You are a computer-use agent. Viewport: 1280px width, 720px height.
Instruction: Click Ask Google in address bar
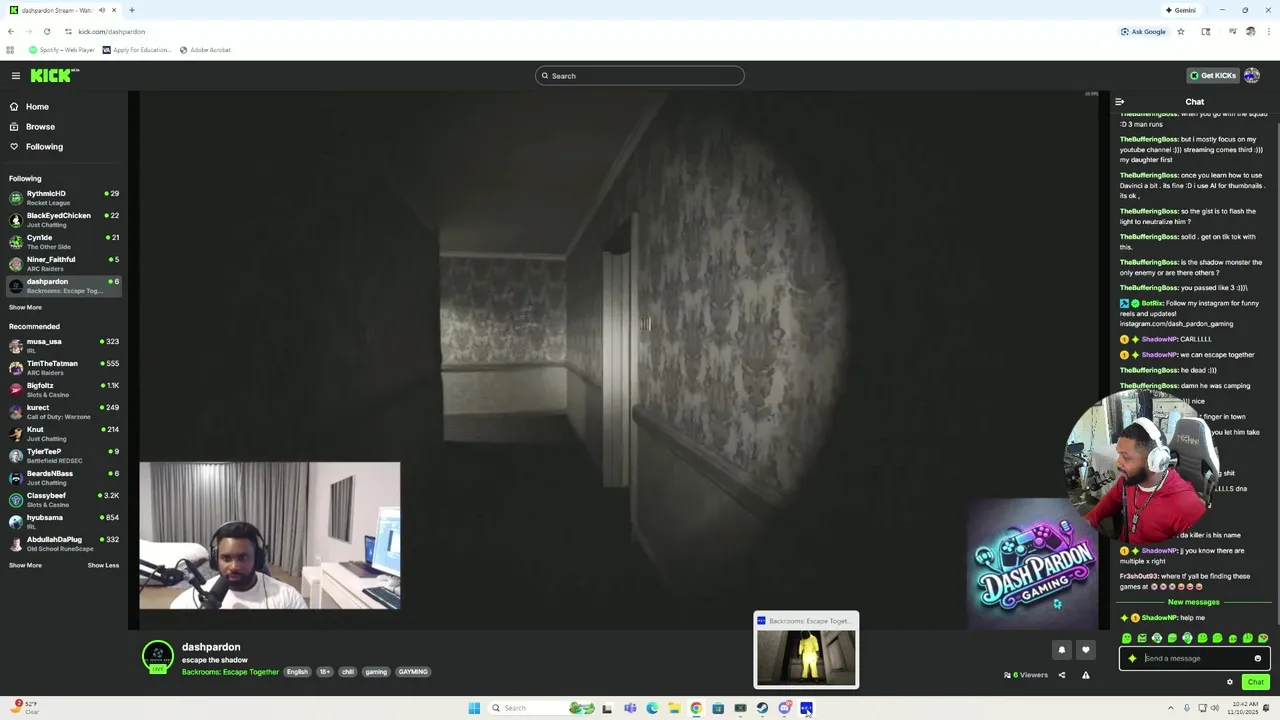tap(1143, 32)
